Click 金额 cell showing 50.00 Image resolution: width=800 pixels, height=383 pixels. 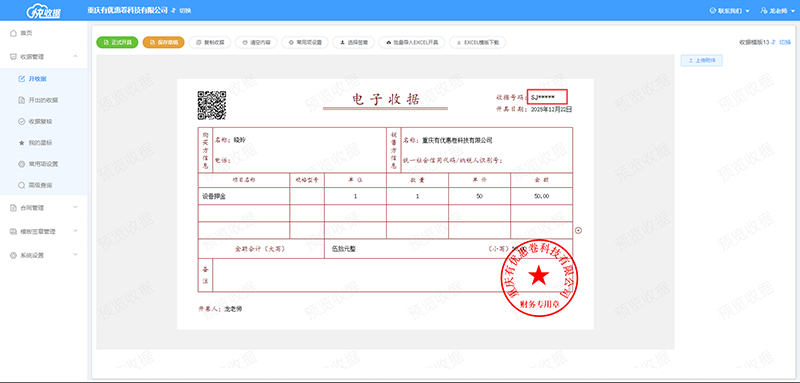542,196
